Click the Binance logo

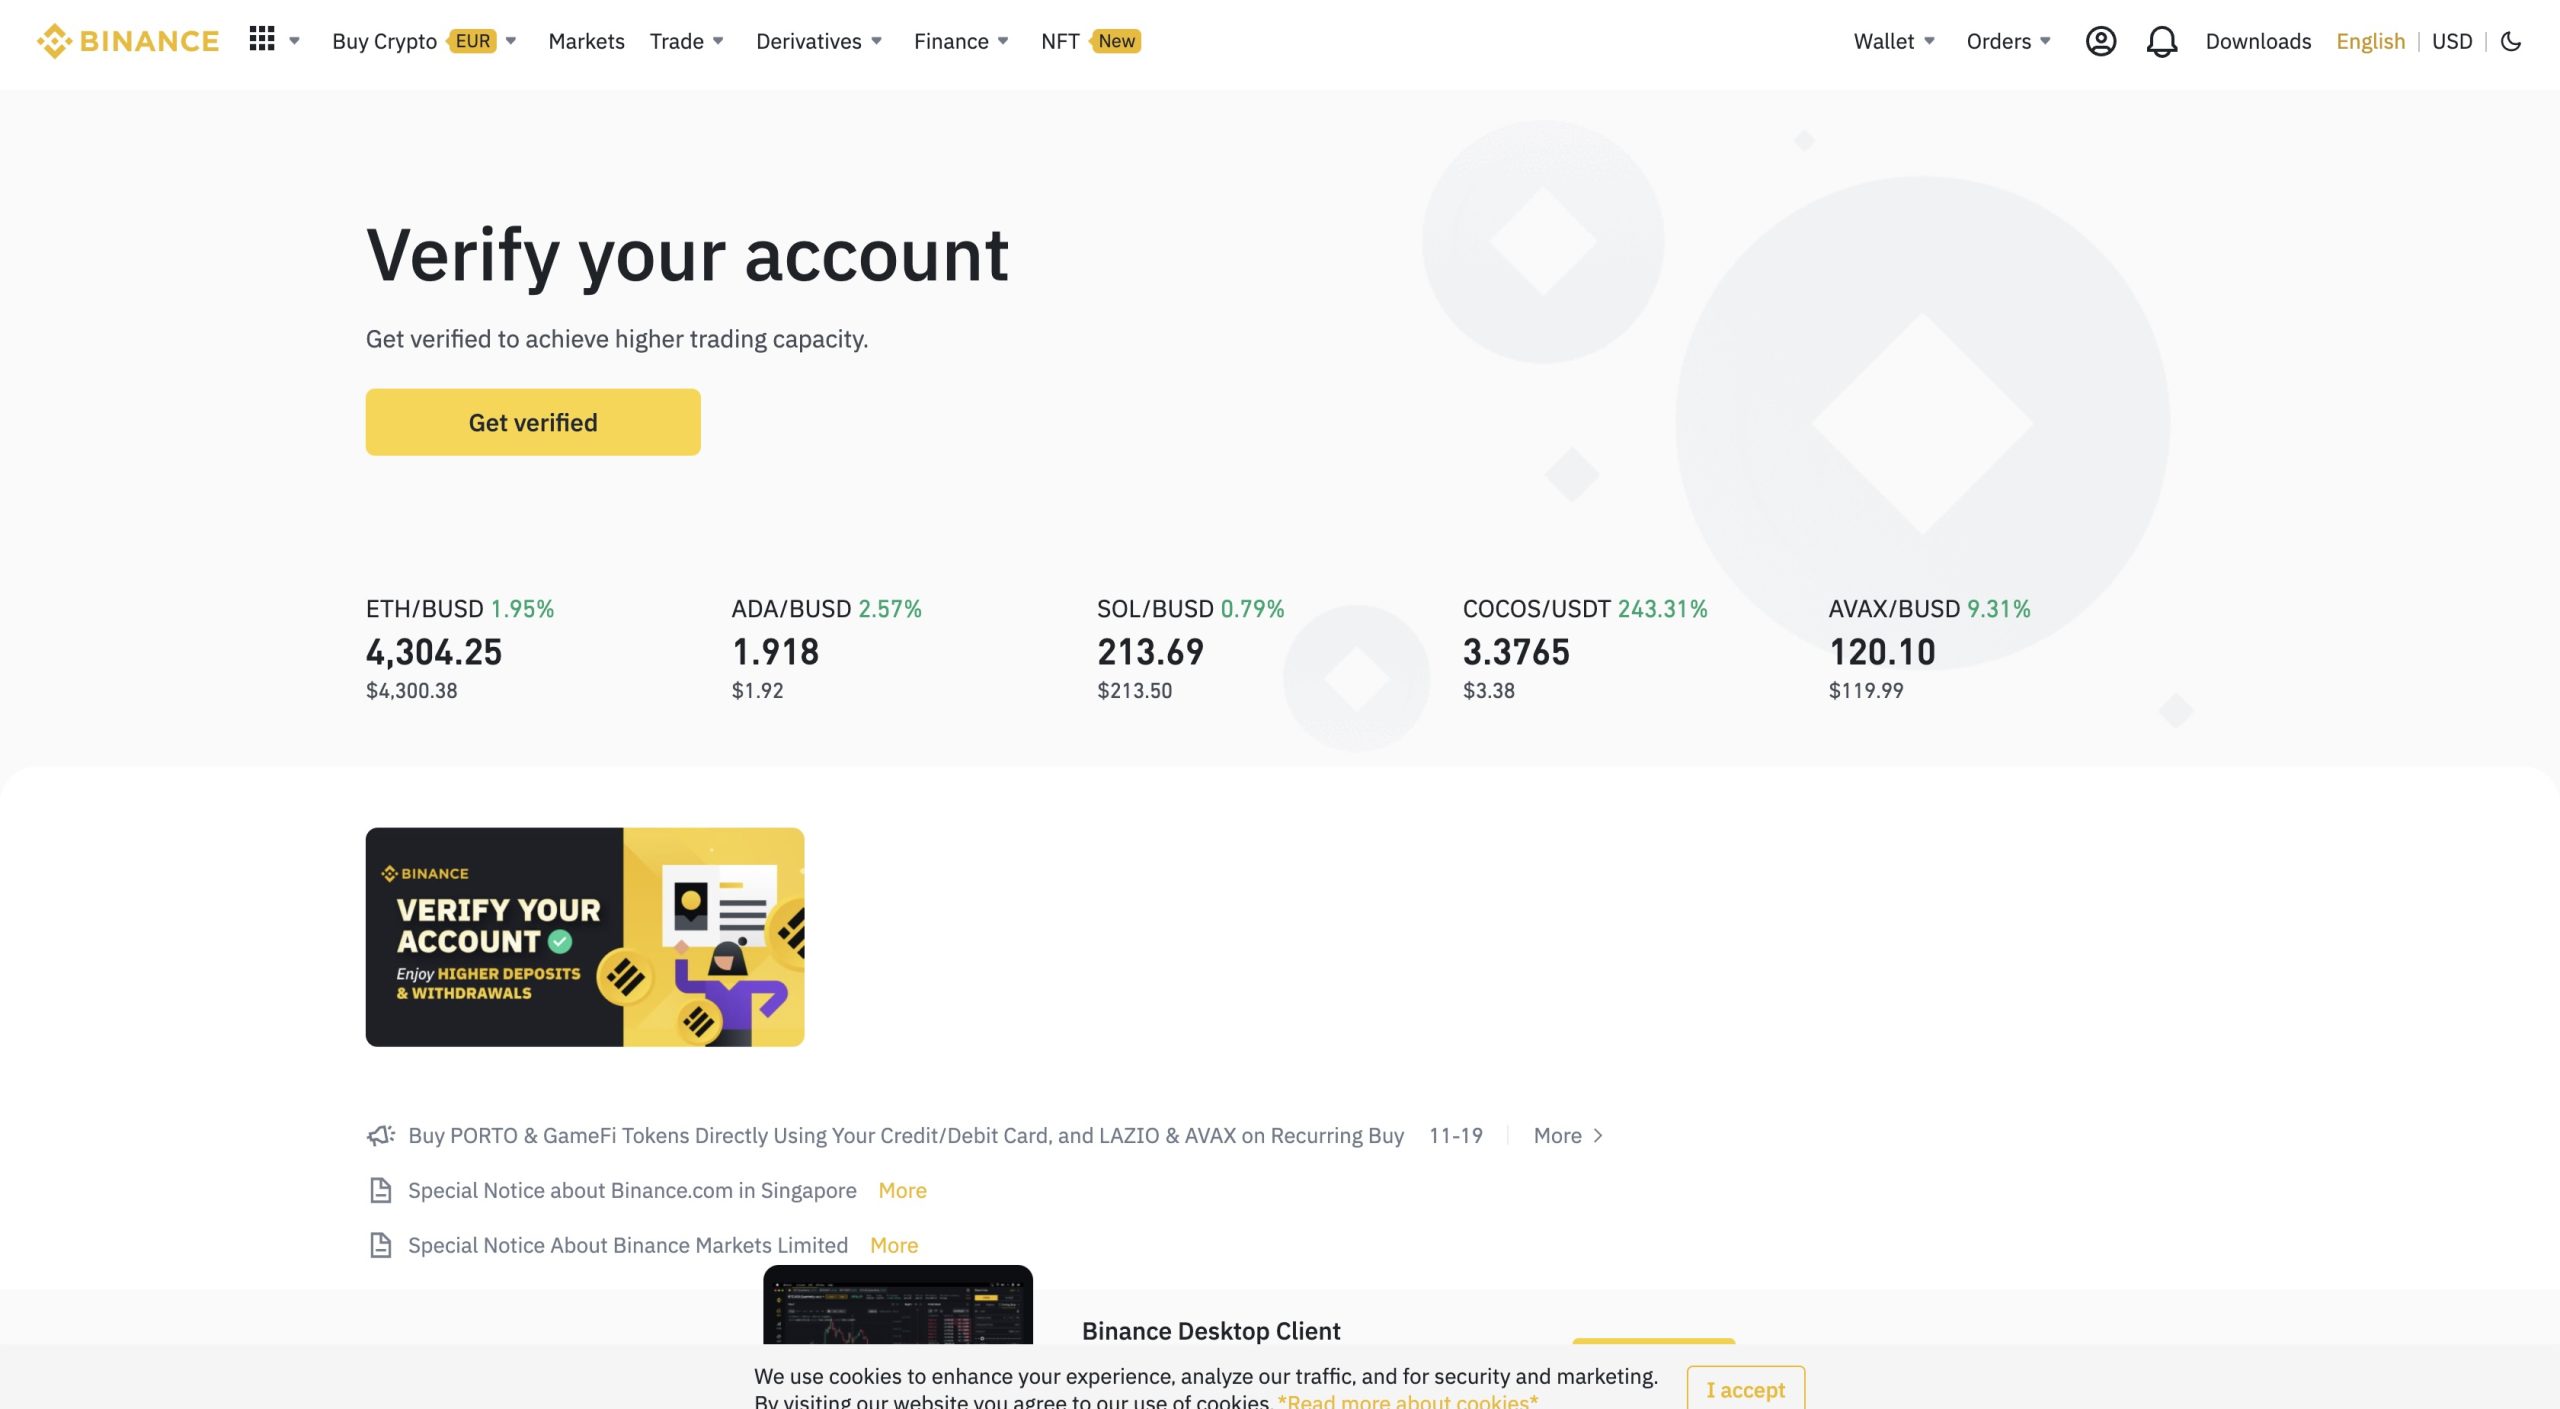127,41
